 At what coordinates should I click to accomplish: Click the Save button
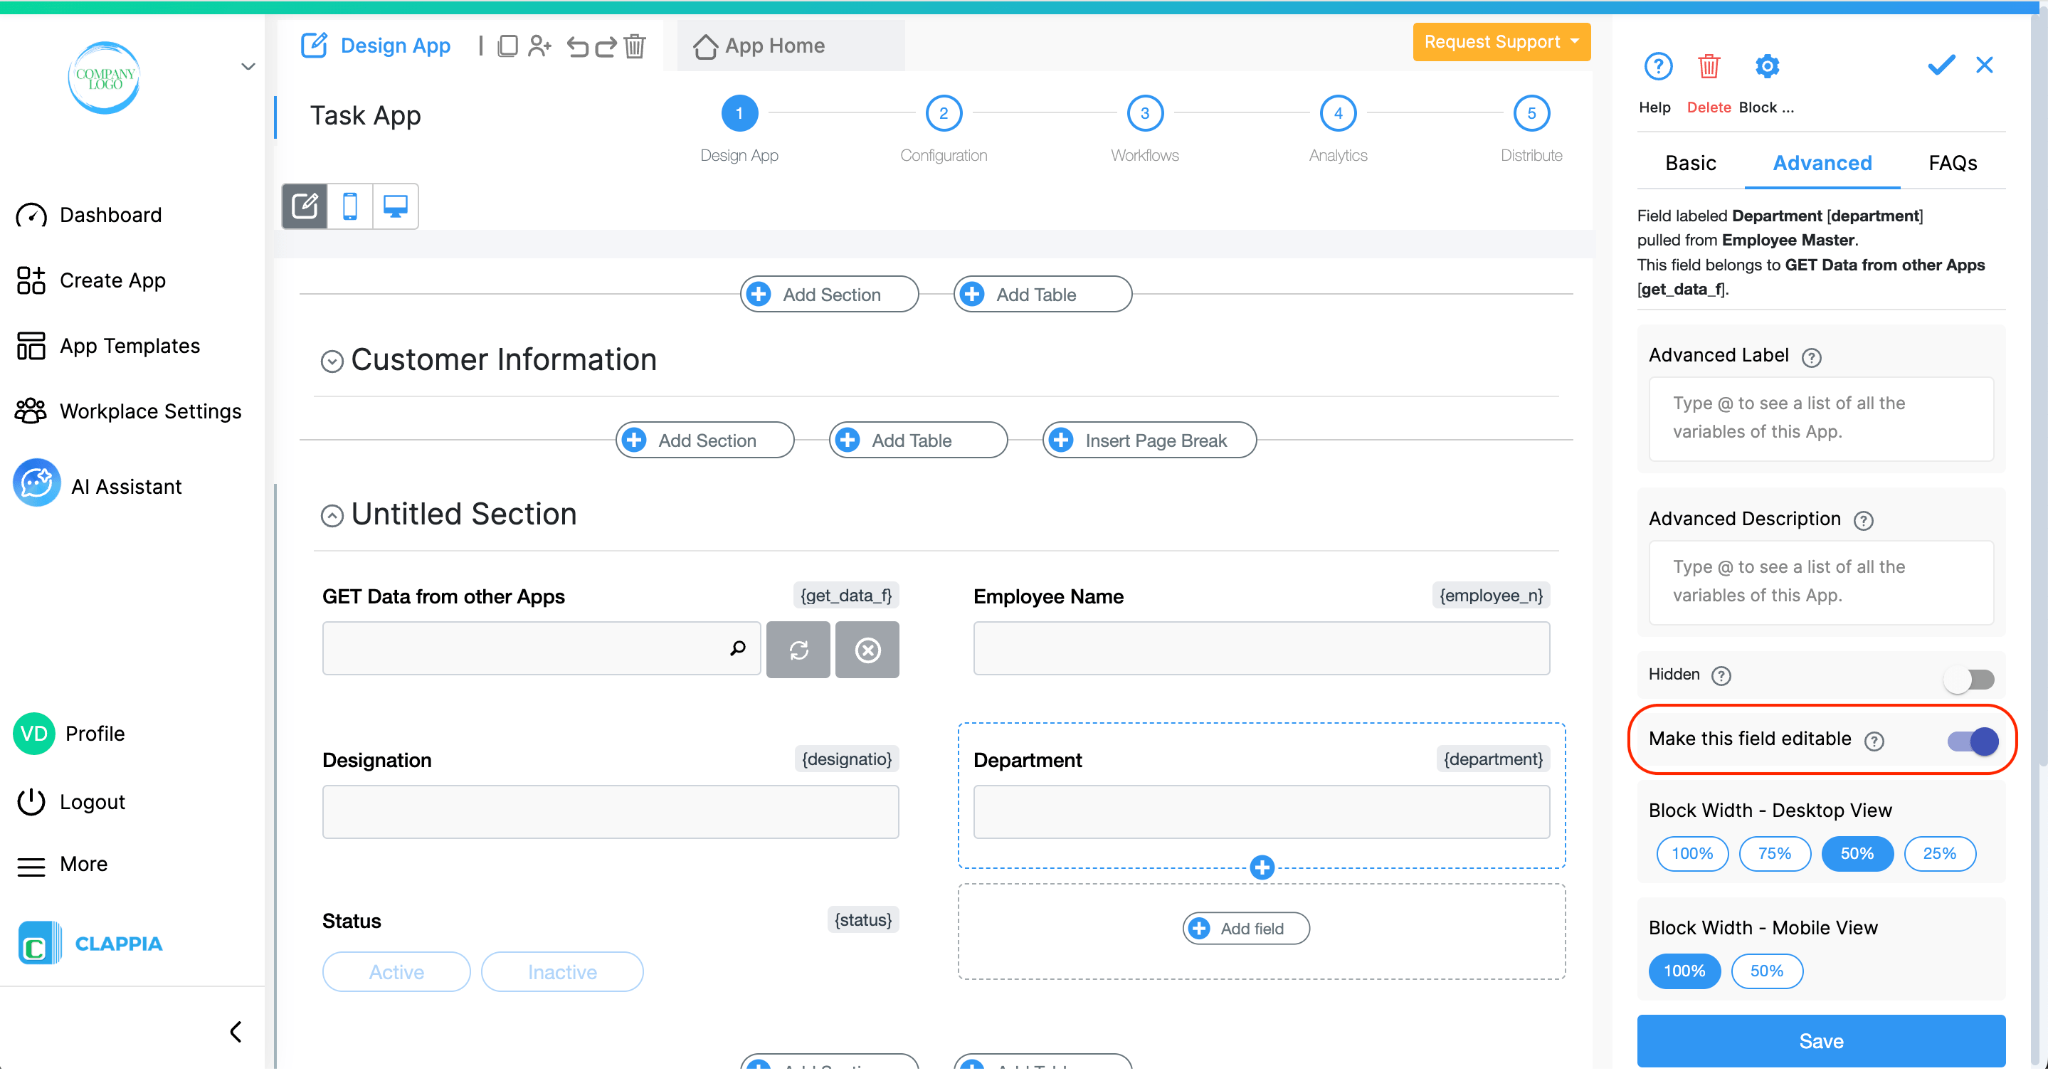[x=1820, y=1040]
